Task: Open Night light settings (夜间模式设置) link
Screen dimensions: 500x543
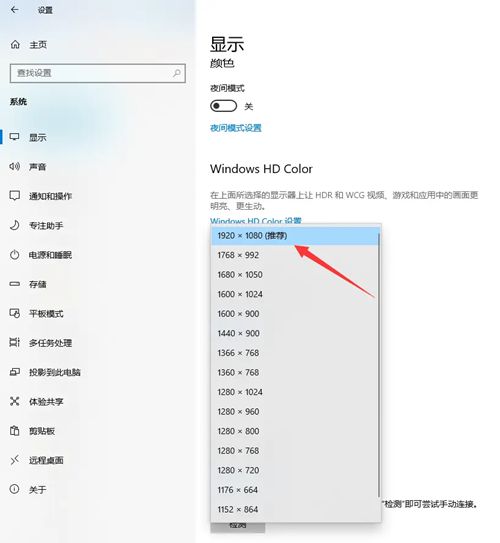Action: tap(236, 128)
